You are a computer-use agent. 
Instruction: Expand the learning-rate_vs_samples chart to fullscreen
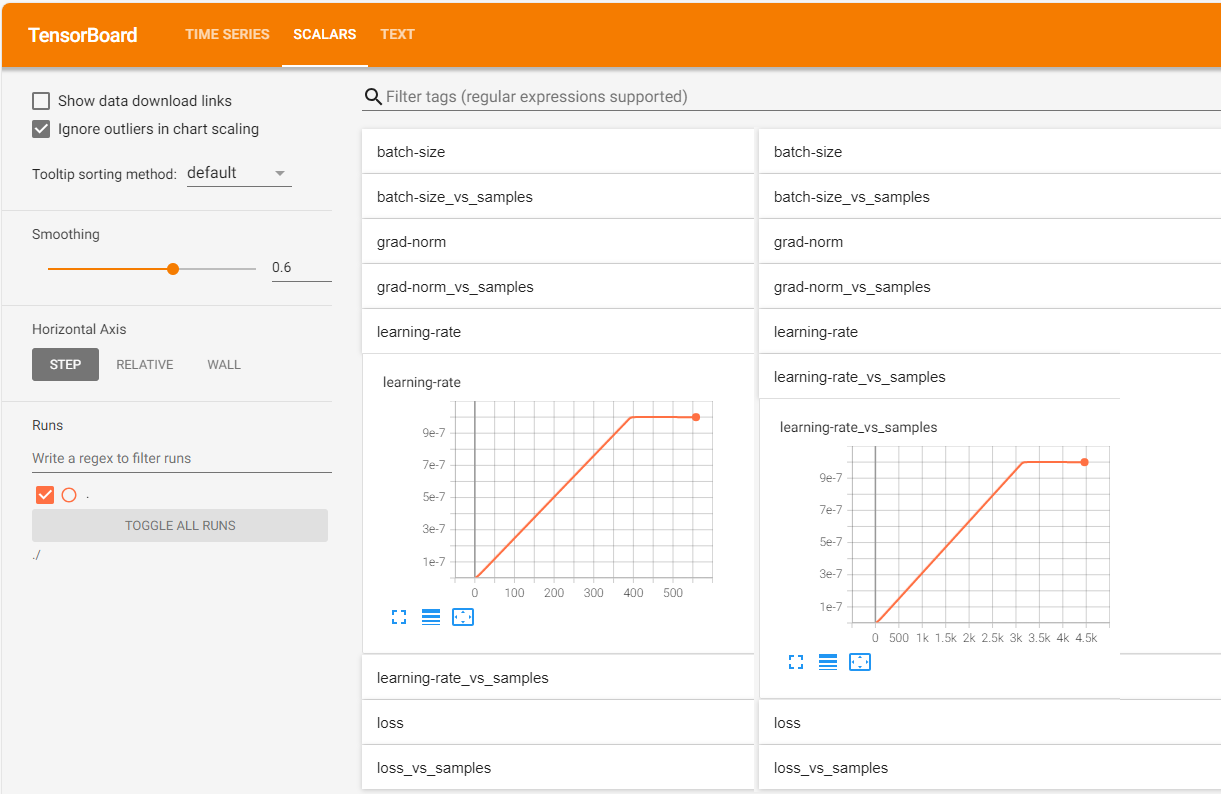(x=795, y=661)
